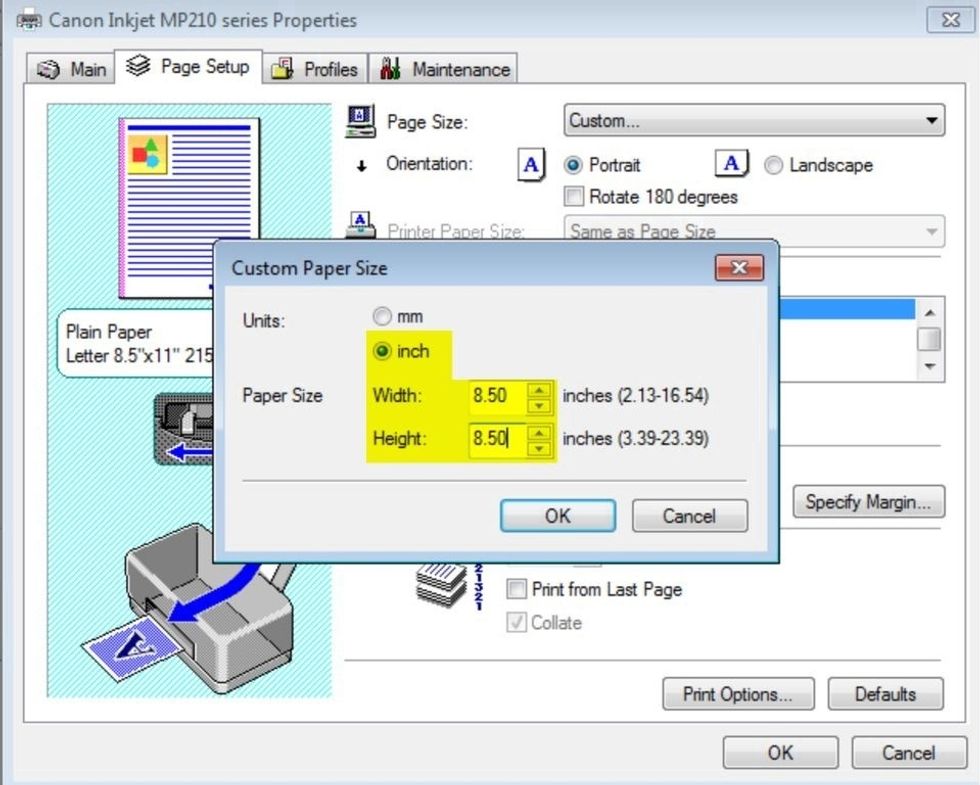Click the Printer Paper Size icon

[360, 226]
